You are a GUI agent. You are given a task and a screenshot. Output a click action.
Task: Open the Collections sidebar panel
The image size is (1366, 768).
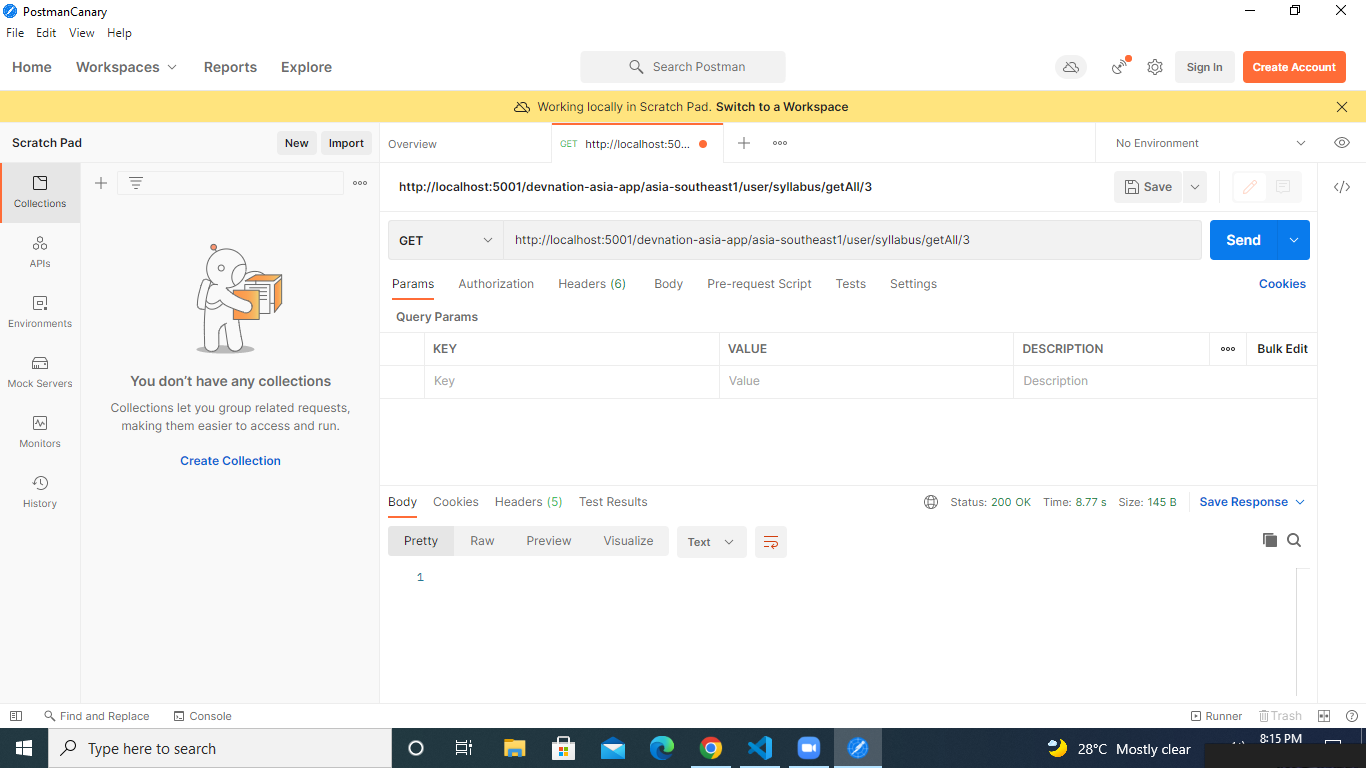point(39,192)
